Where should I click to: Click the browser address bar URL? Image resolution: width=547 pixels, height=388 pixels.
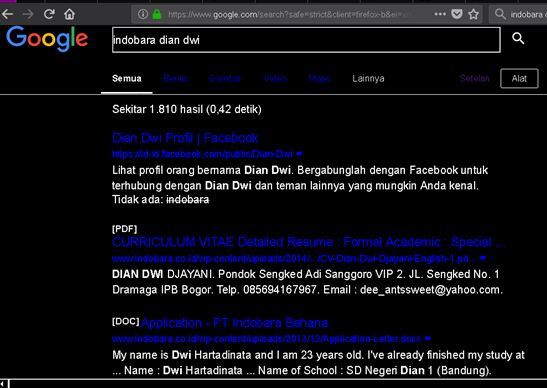pyautogui.click(x=290, y=14)
